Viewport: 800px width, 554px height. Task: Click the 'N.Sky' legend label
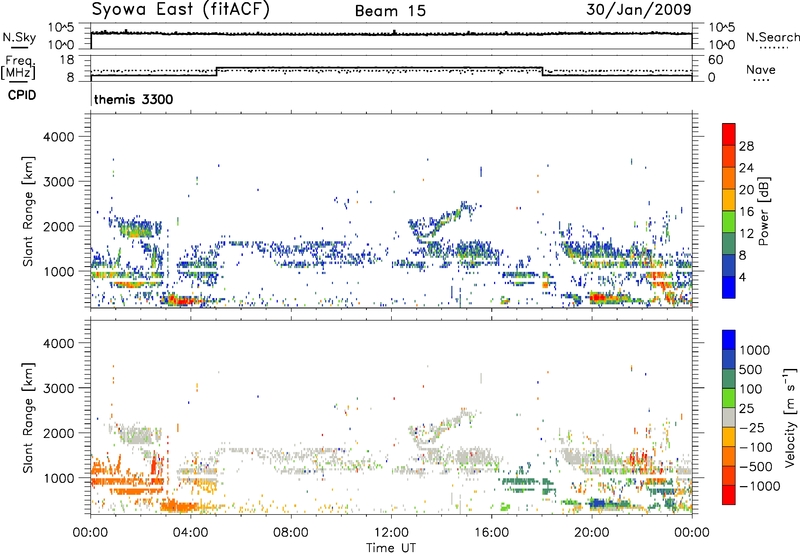pyautogui.click(x=19, y=37)
